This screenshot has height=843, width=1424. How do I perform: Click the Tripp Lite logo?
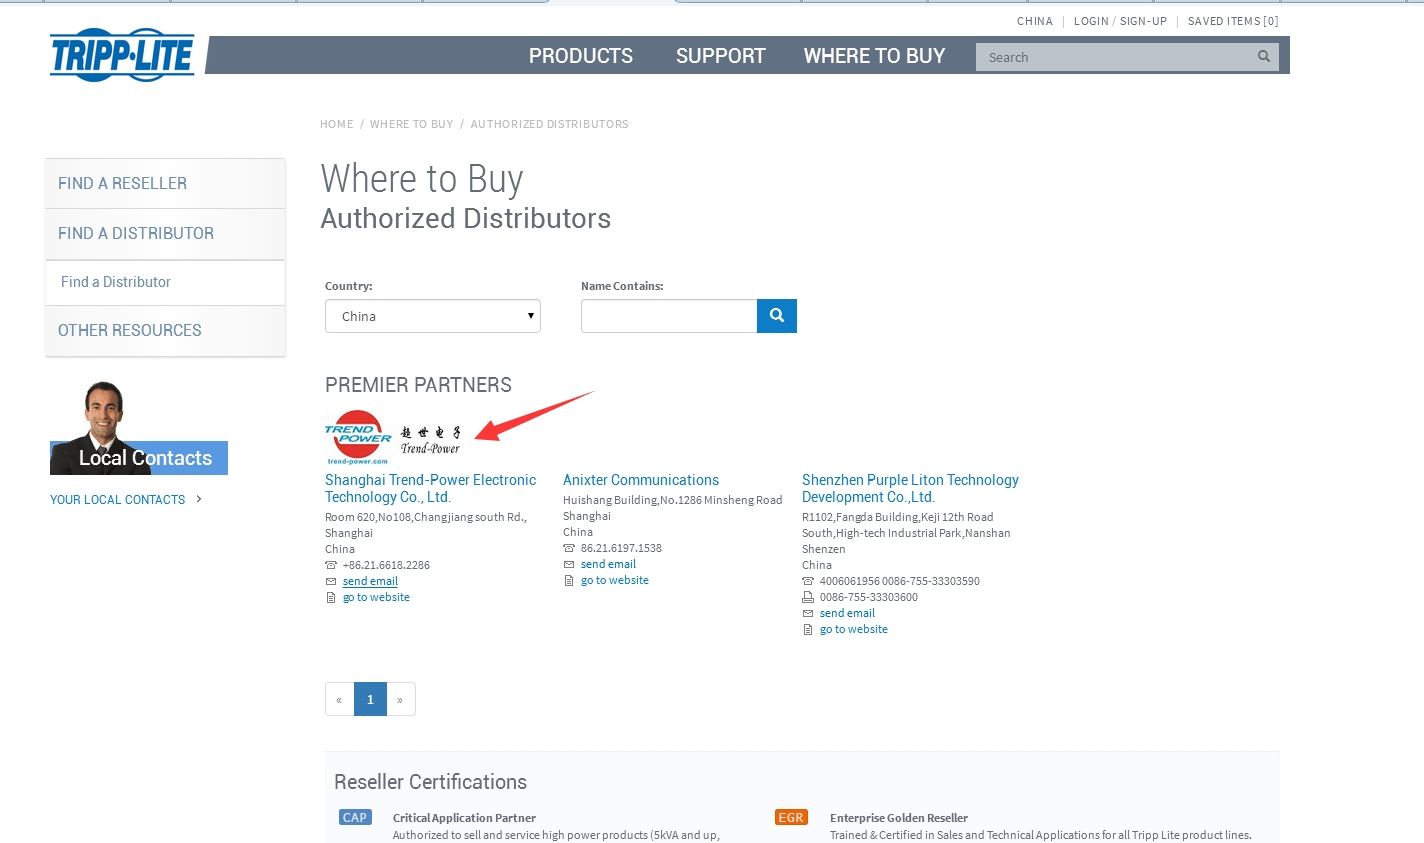(x=122, y=54)
